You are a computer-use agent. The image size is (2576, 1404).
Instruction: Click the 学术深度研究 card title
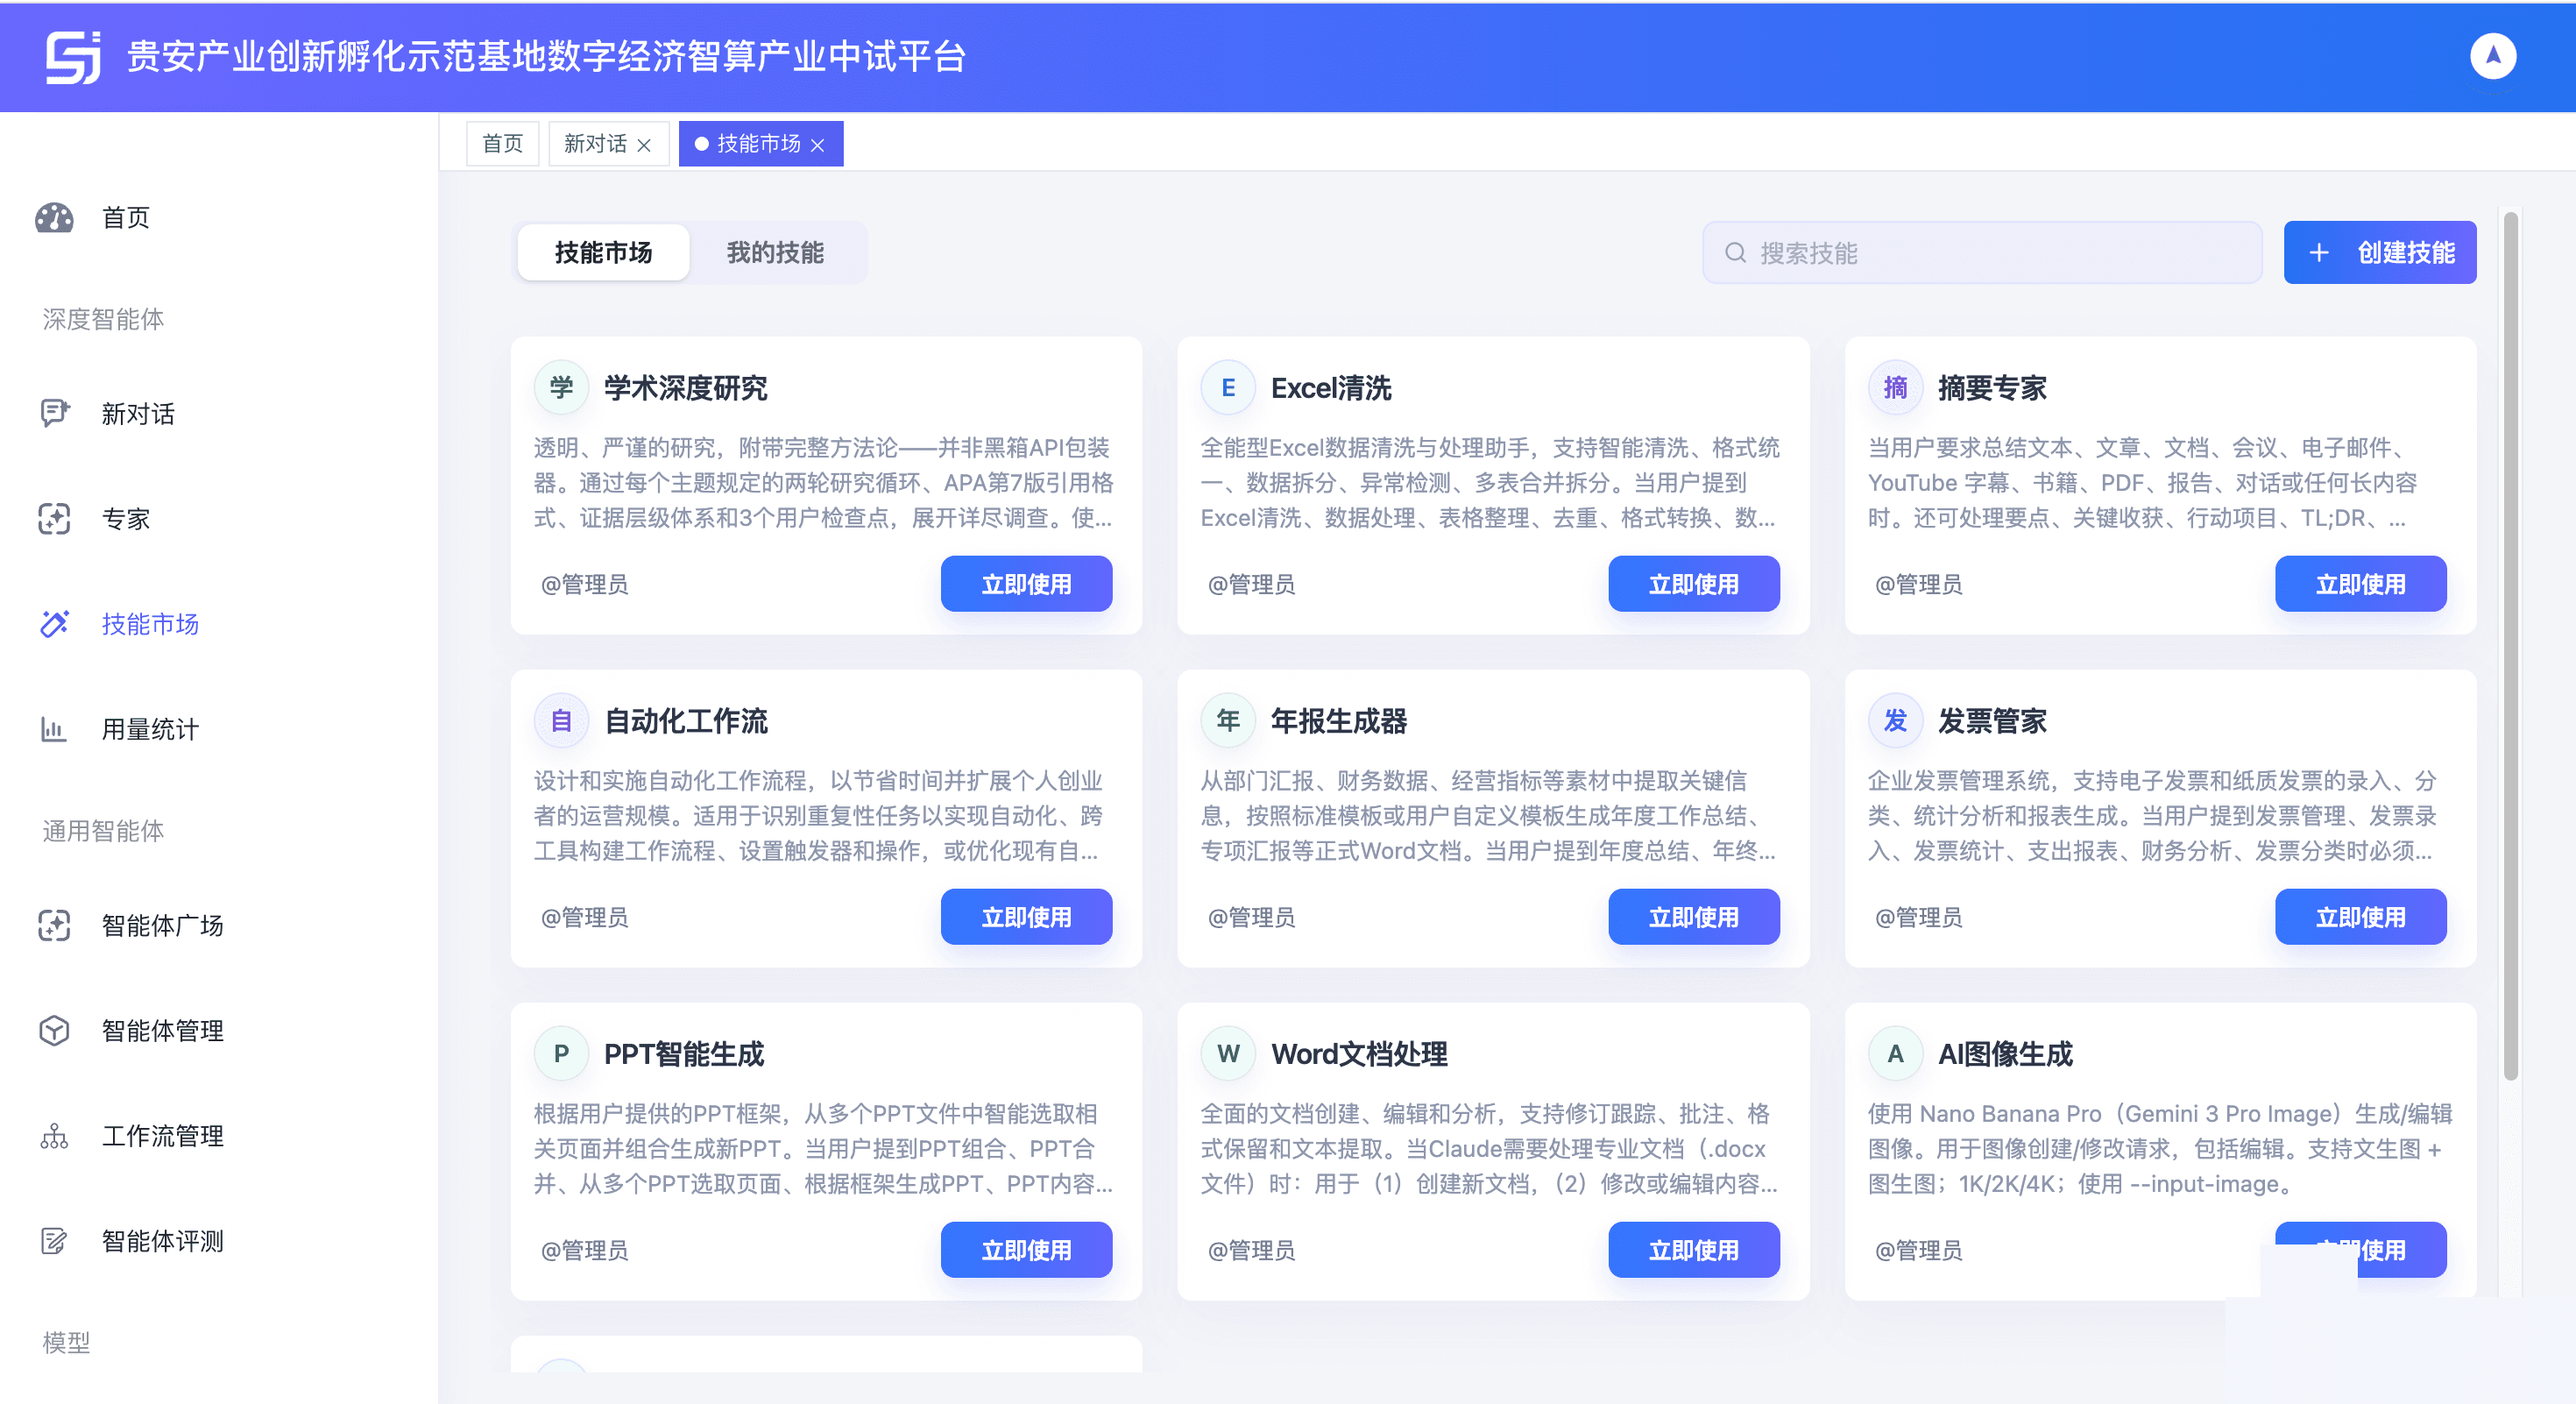coord(685,388)
